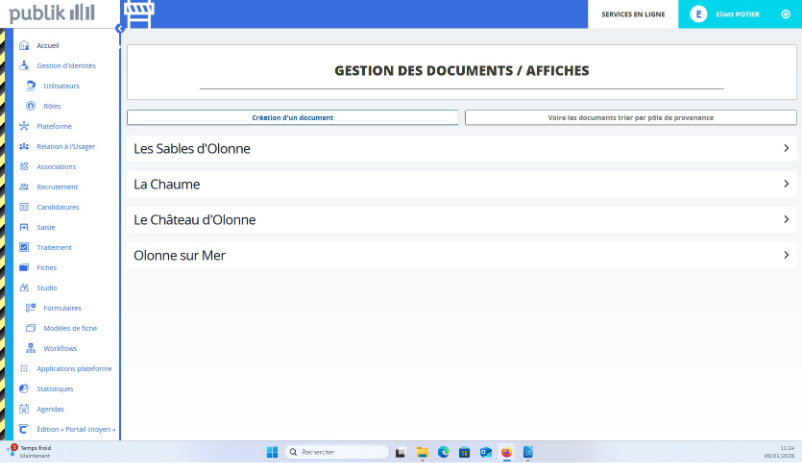This screenshot has width=802, height=463.
Task: Open the Rôles link
Action: pos(52,106)
